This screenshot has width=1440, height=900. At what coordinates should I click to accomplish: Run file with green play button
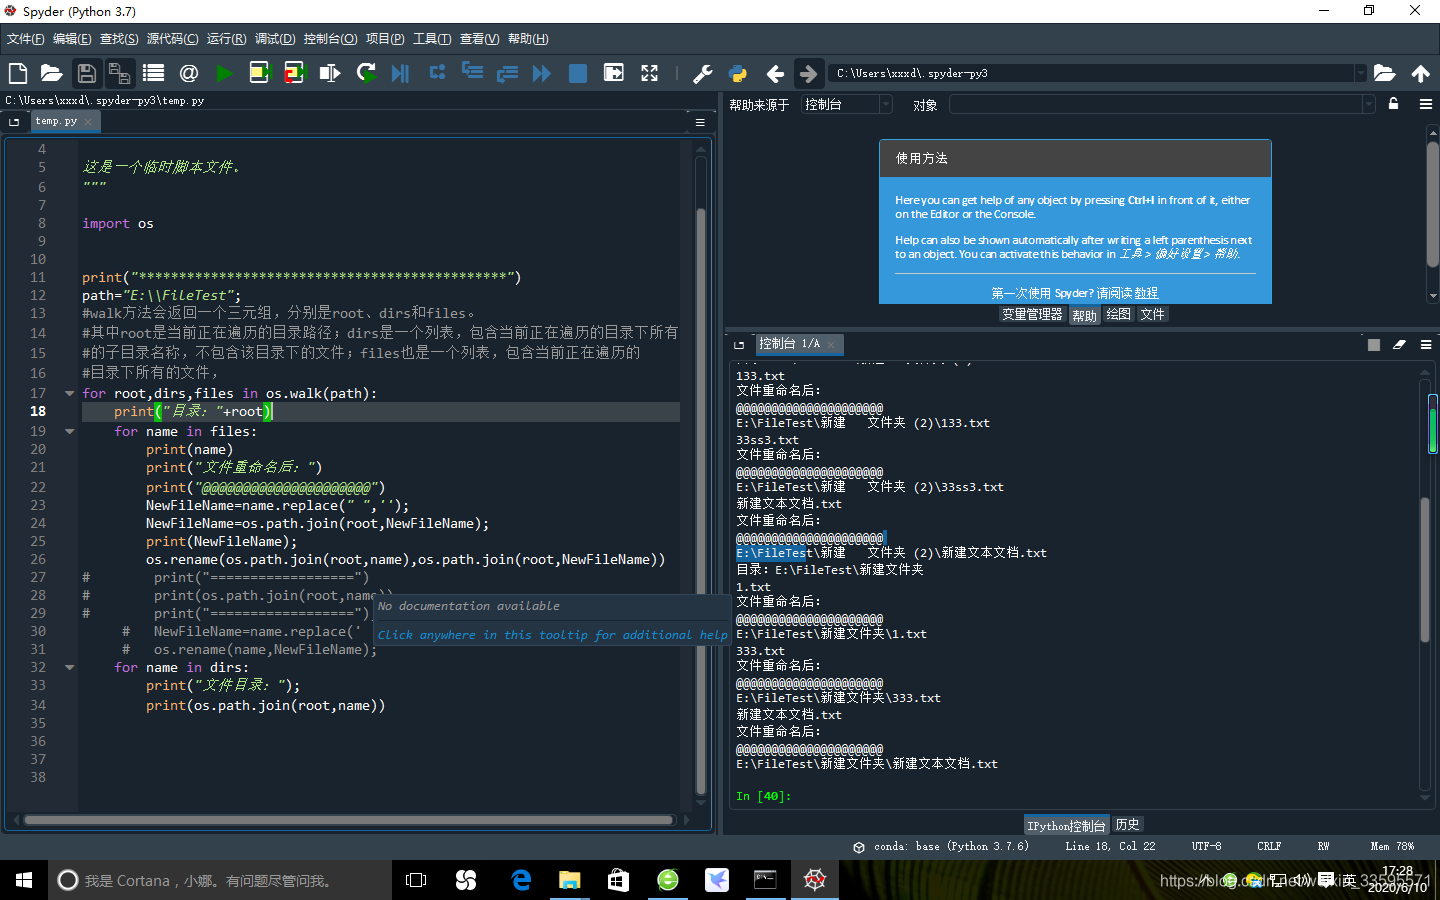click(224, 73)
